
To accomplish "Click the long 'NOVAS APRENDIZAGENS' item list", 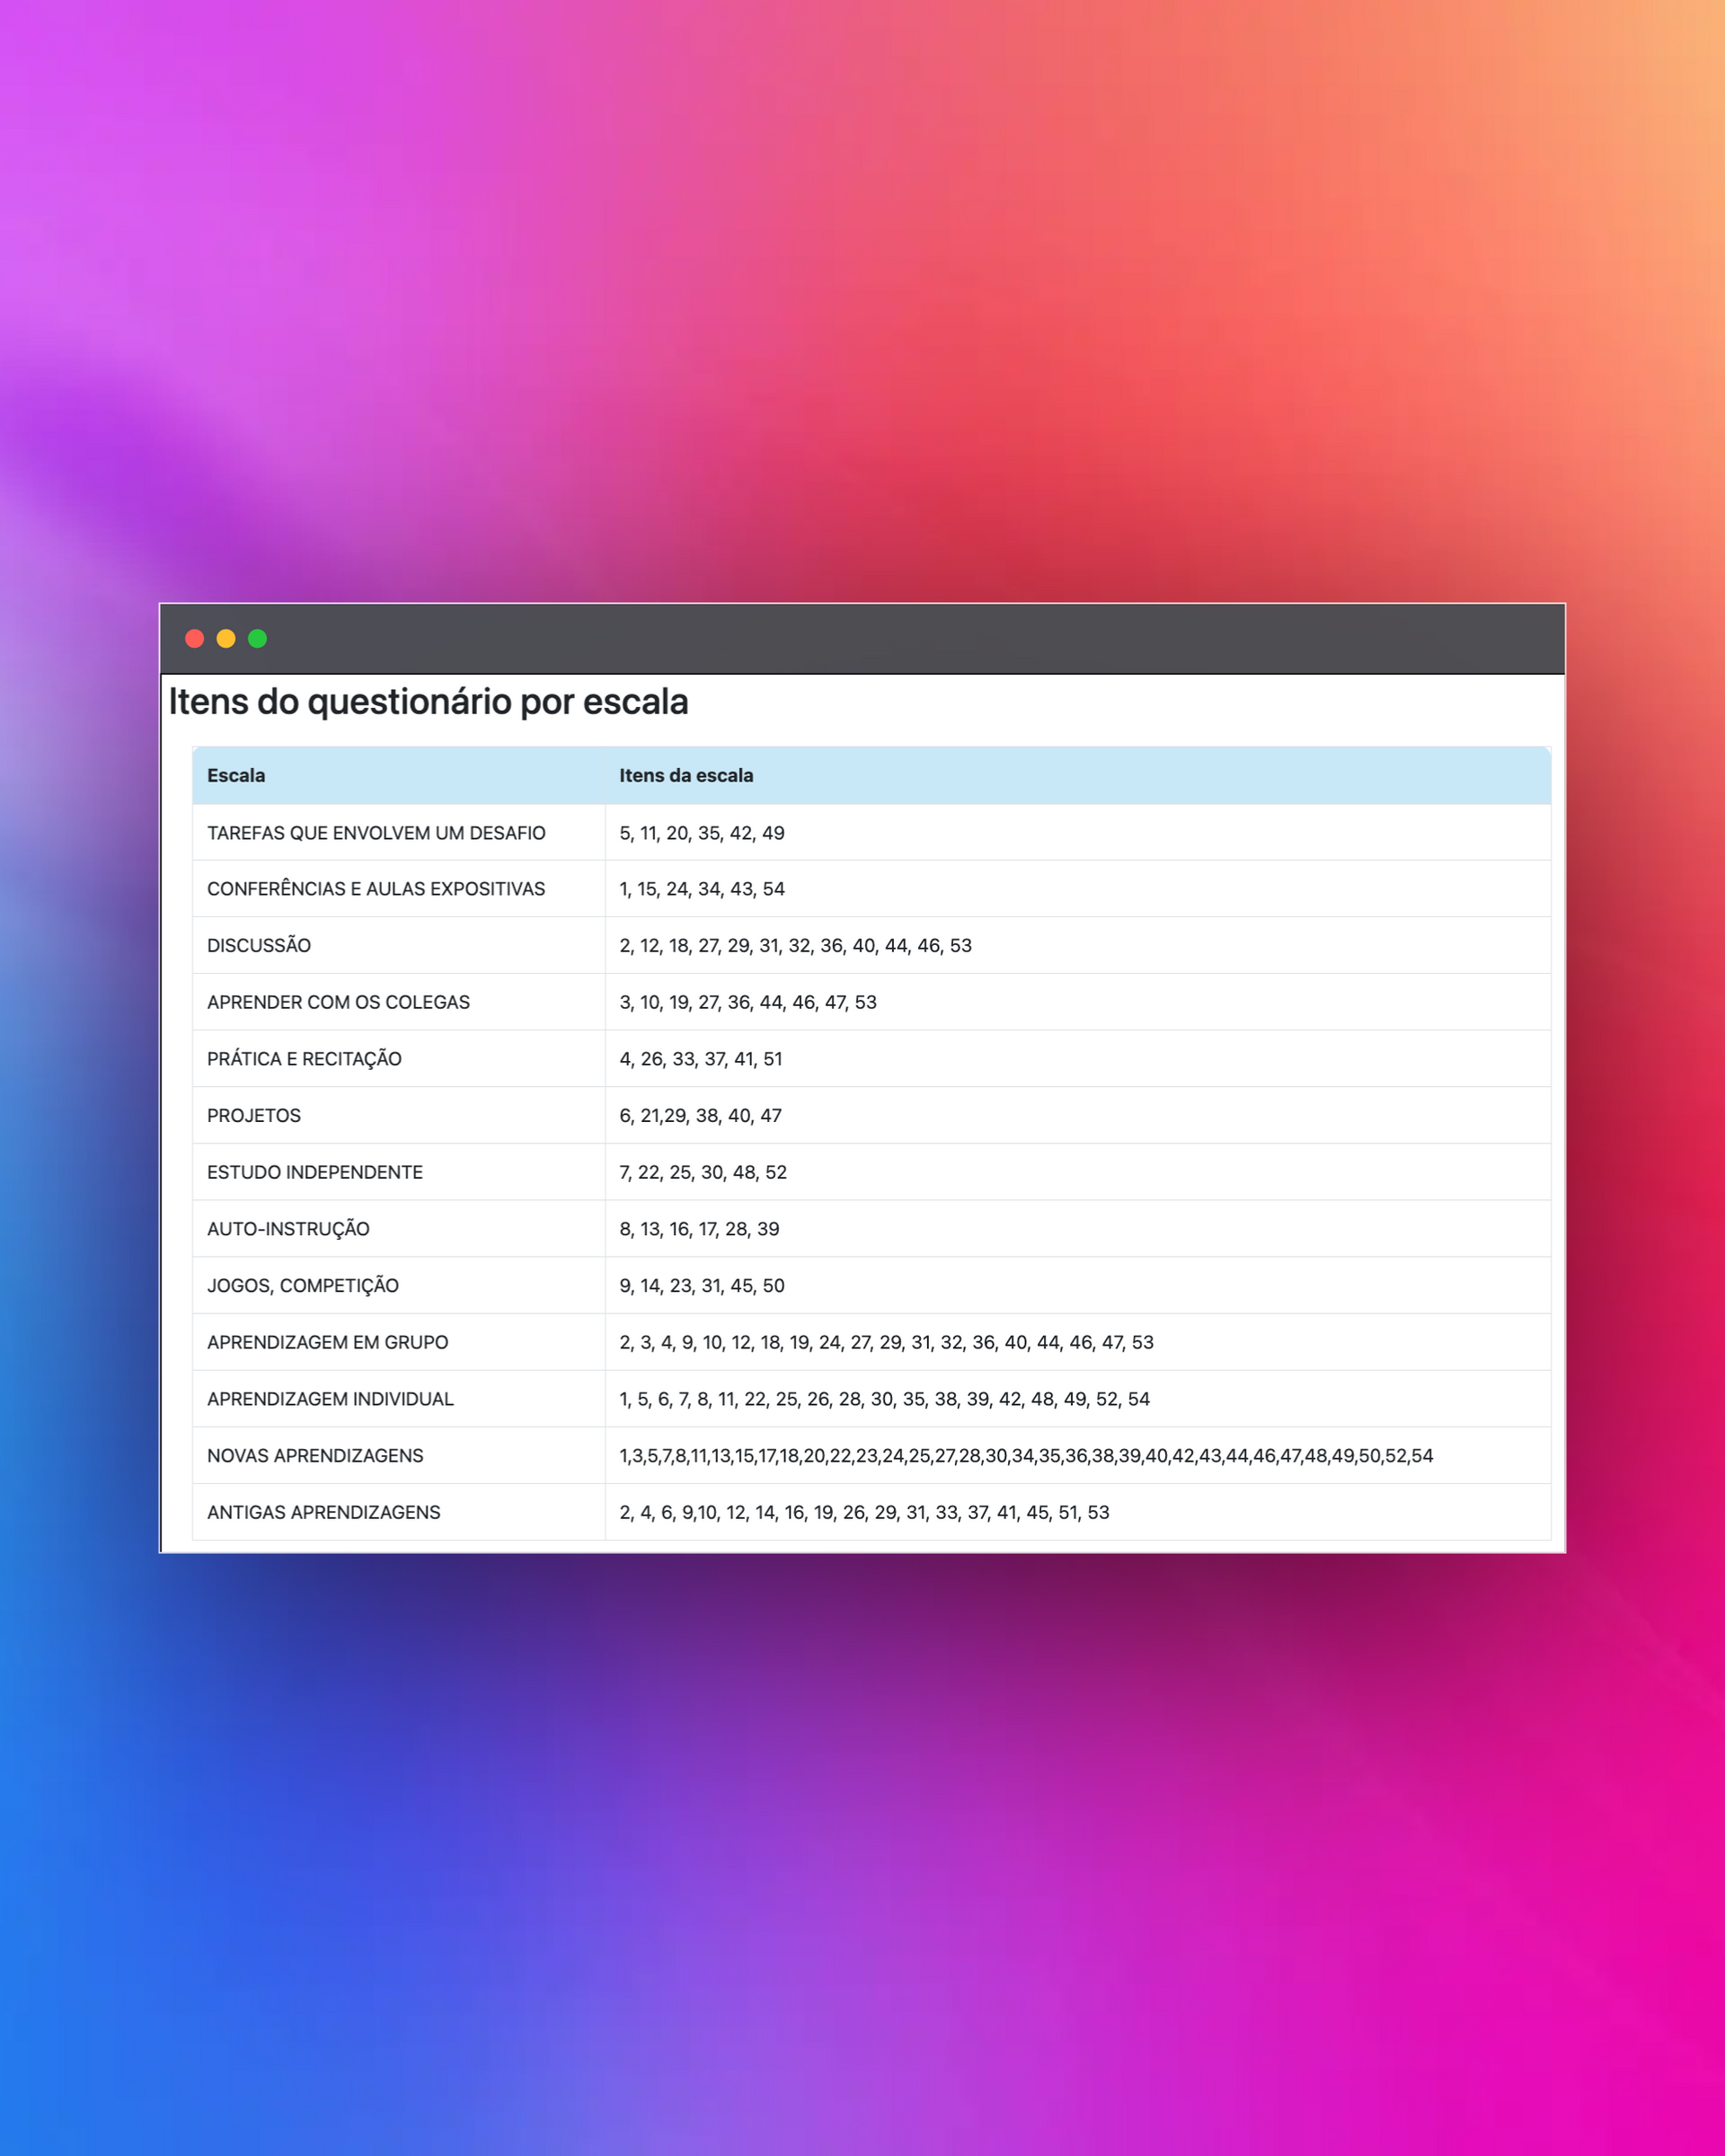I will (1026, 1456).
